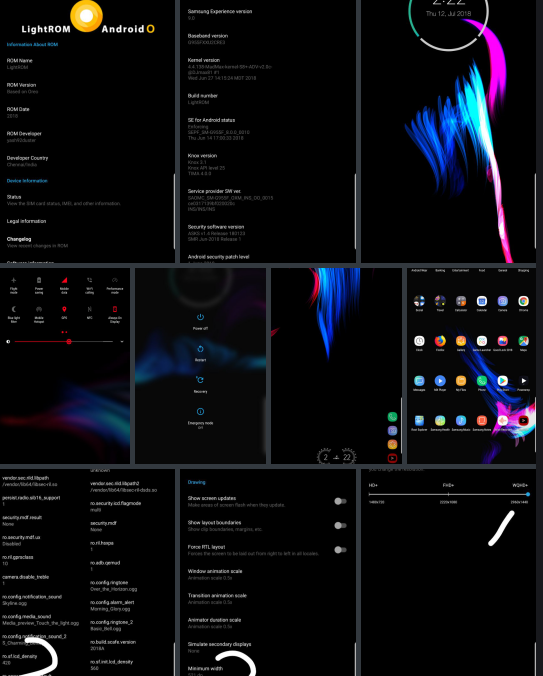Enable Show screen updates switch

click(340, 501)
